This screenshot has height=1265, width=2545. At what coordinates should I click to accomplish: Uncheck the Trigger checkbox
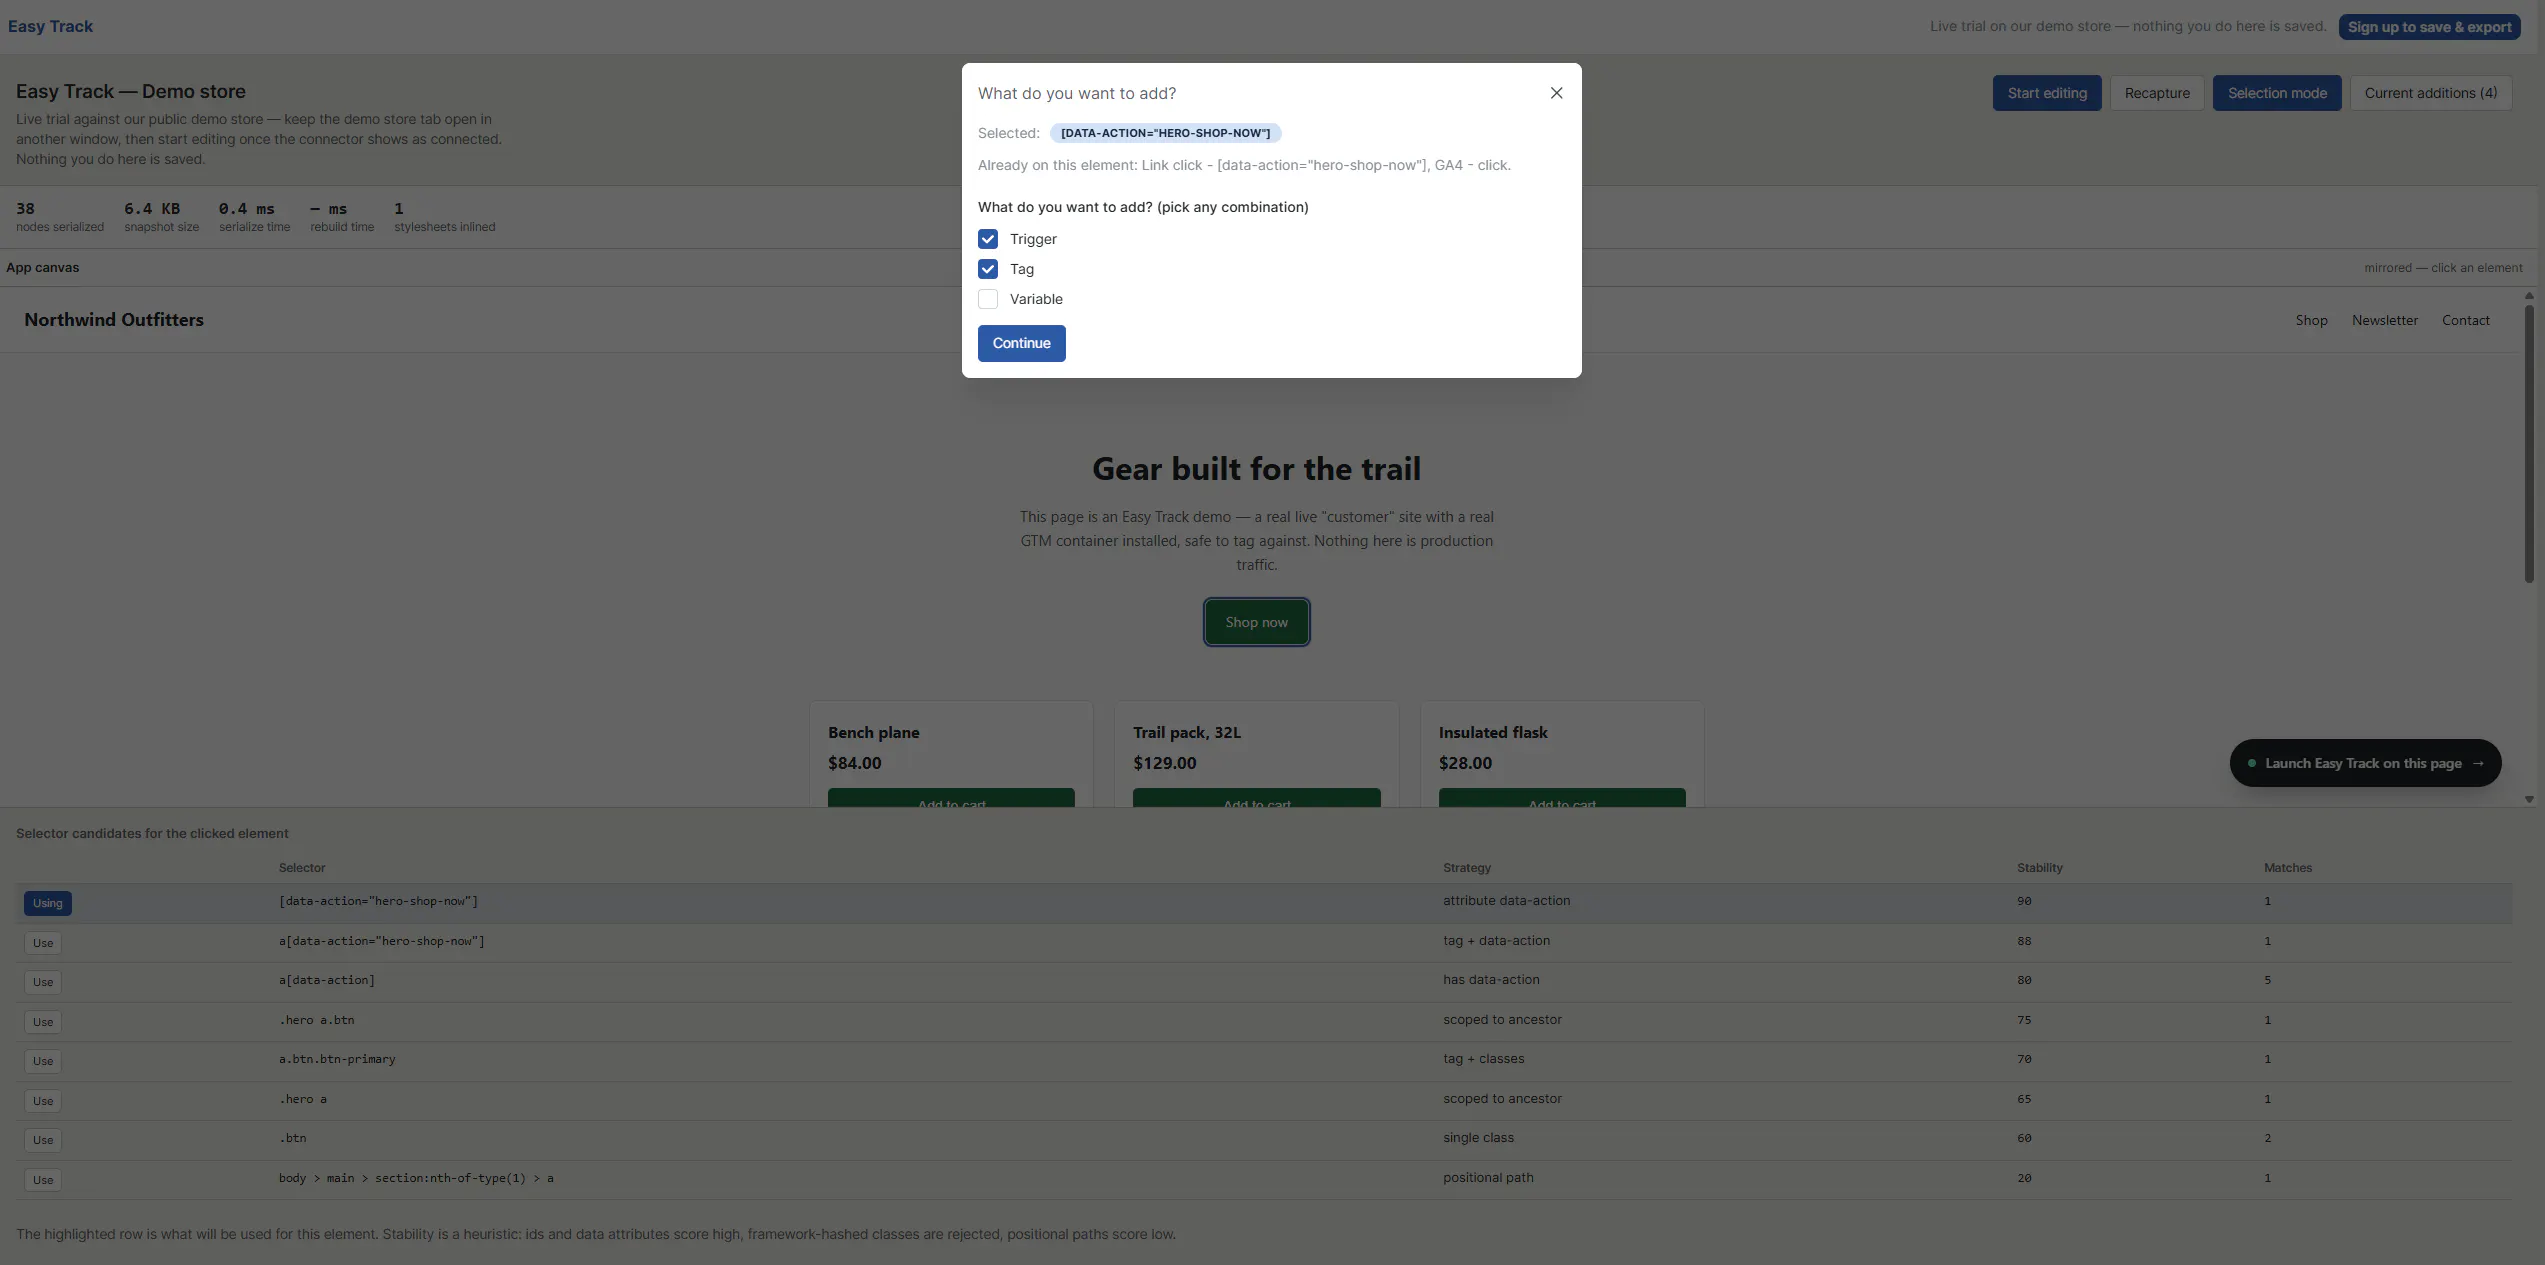tap(988, 239)
